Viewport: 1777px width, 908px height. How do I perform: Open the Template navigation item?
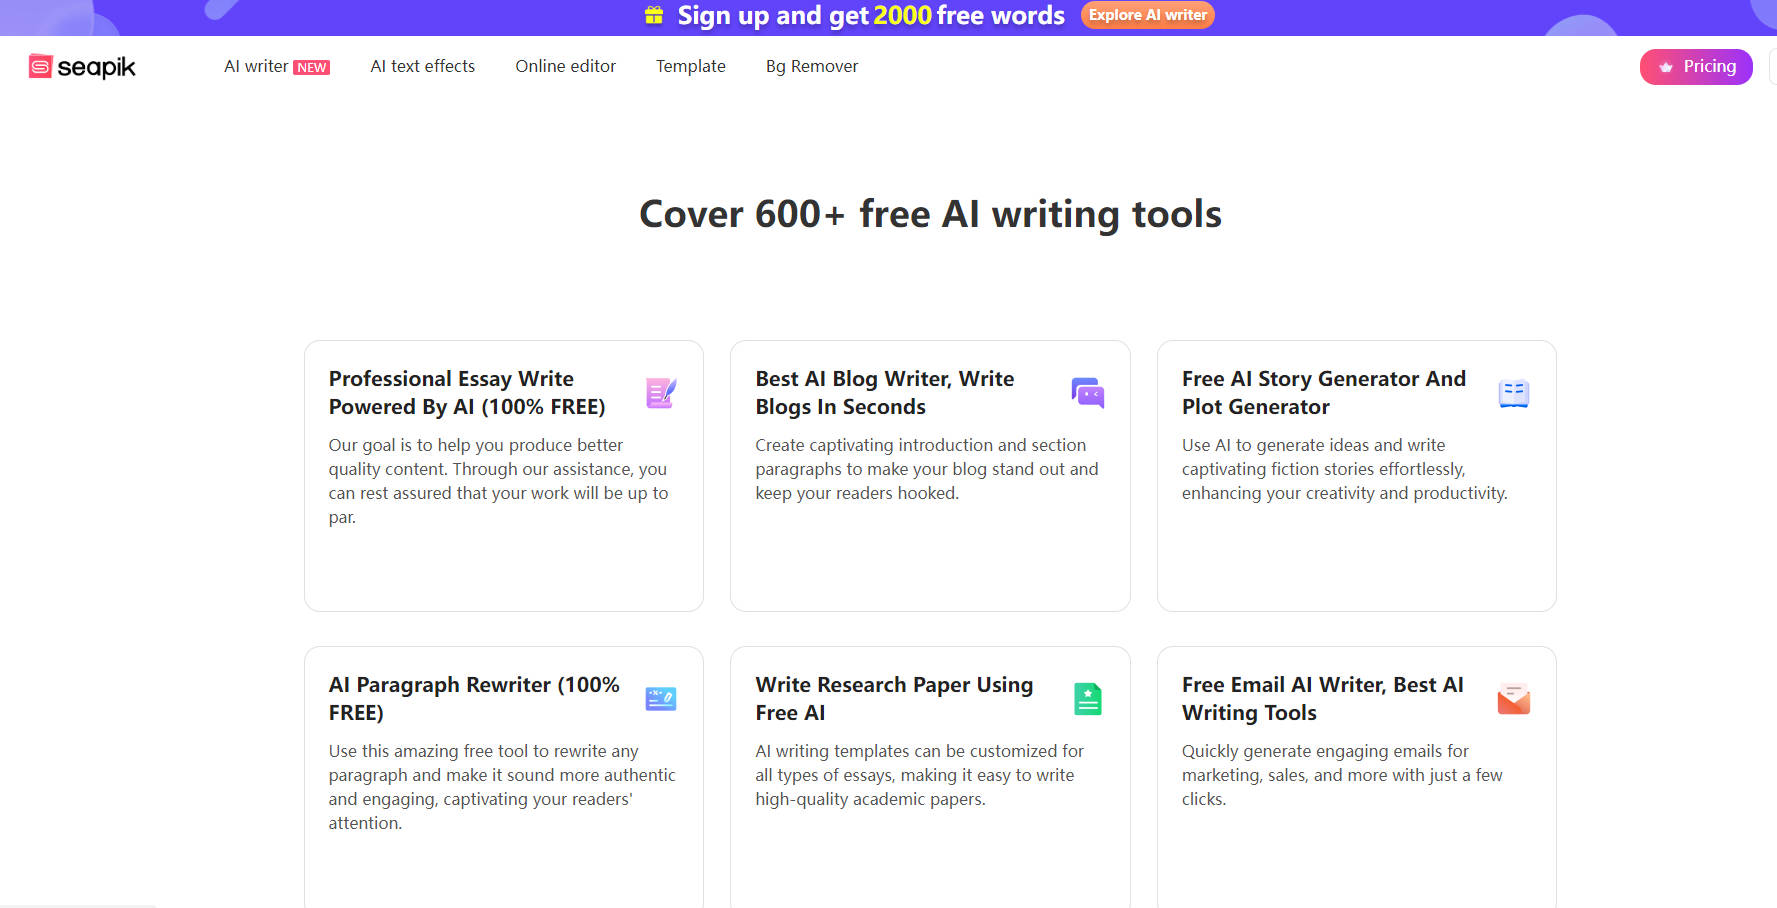690,66
